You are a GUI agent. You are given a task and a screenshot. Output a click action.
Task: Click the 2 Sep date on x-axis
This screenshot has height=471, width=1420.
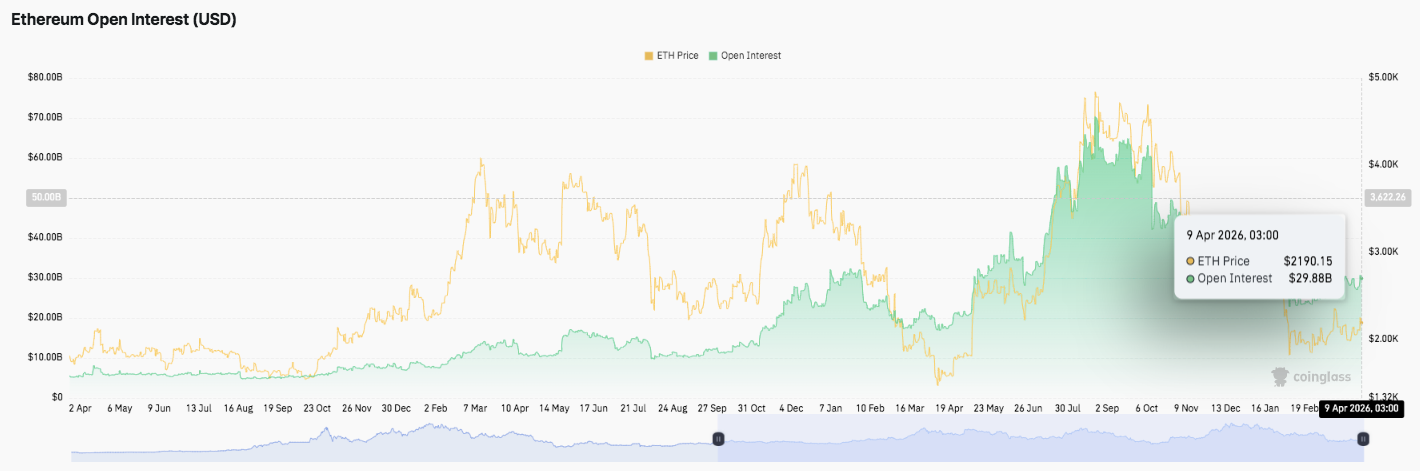point(1106,408)
